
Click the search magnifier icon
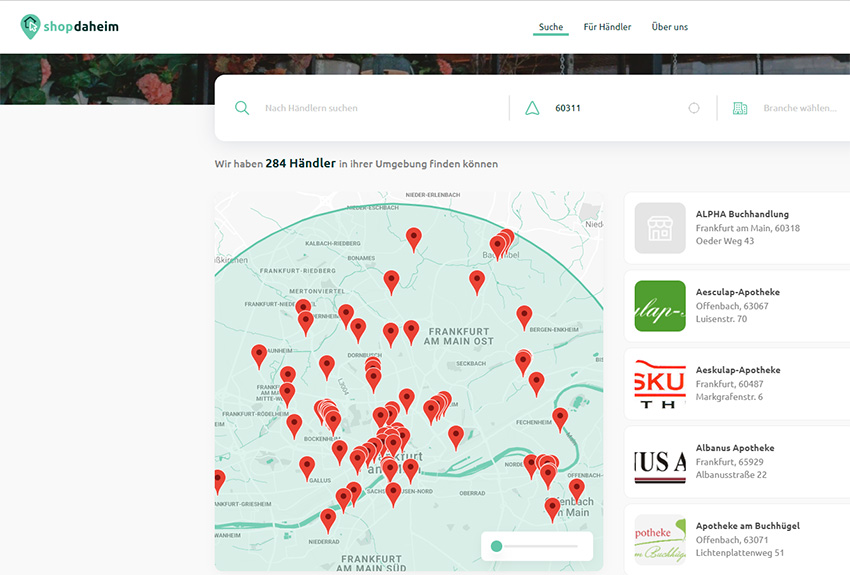tap(242, 108)
